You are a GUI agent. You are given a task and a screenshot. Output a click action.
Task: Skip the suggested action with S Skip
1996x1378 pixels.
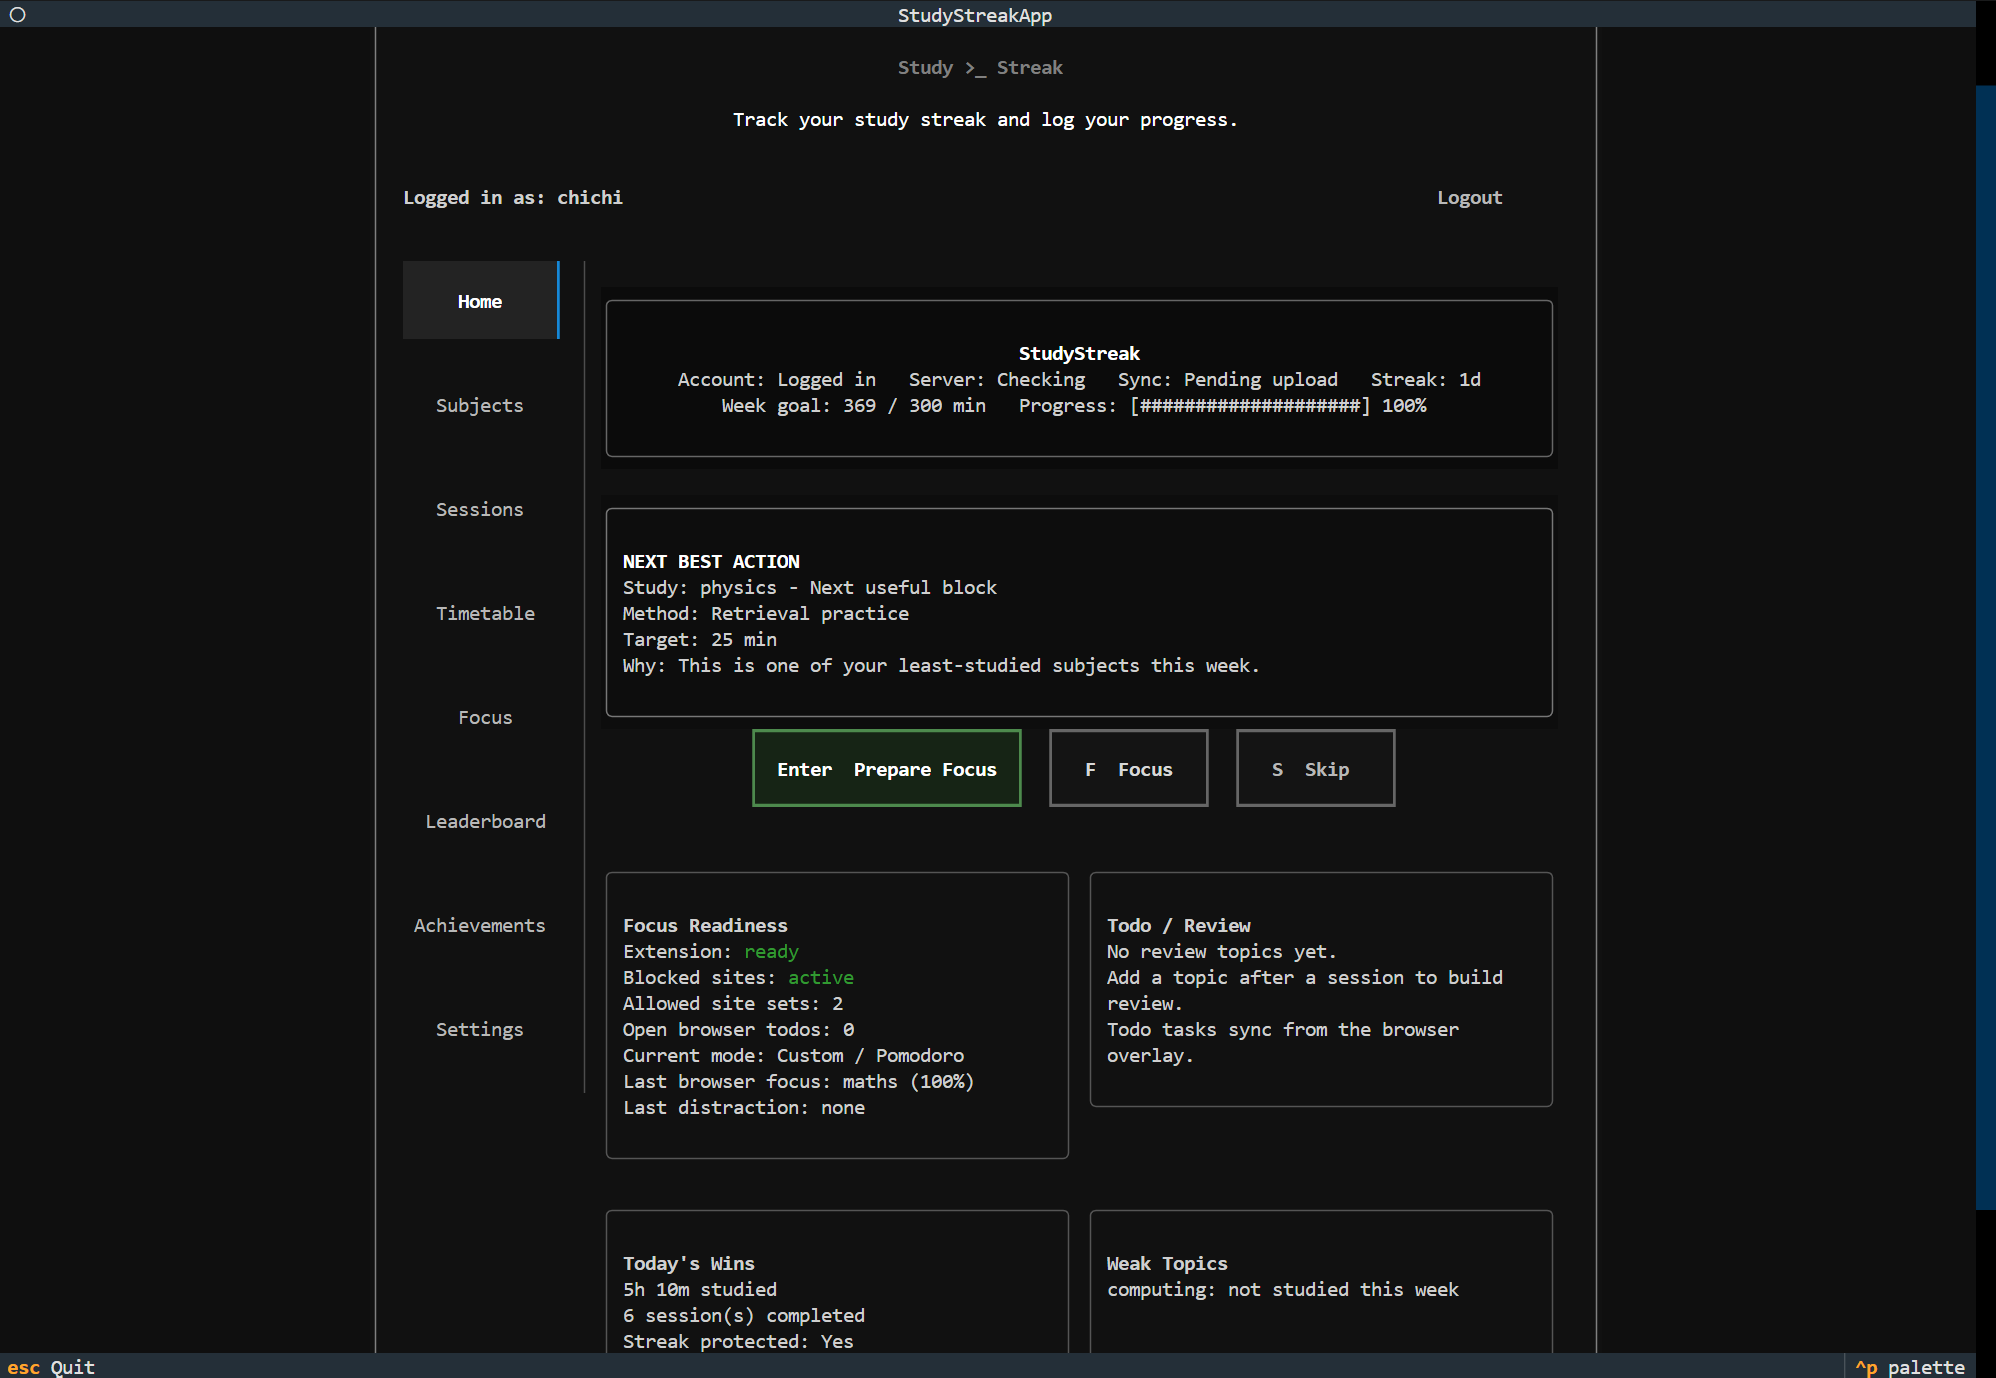coord(1315,769)
